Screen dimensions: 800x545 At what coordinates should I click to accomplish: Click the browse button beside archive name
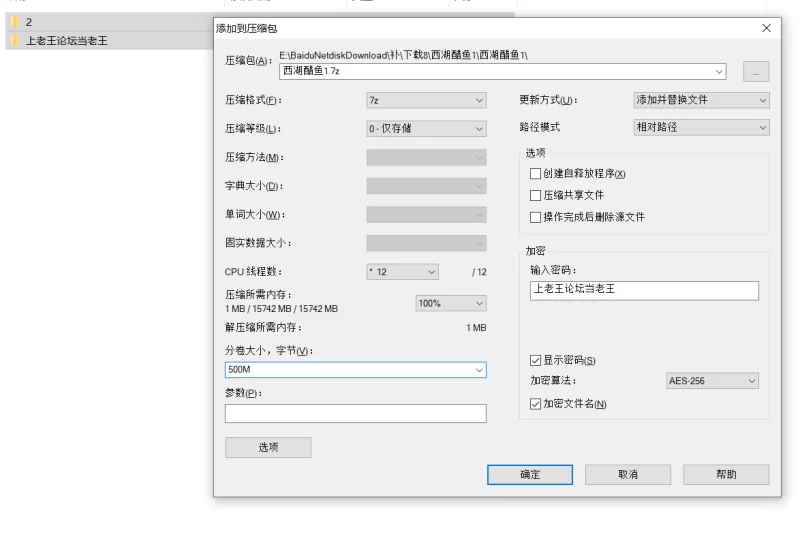(756, 71)
